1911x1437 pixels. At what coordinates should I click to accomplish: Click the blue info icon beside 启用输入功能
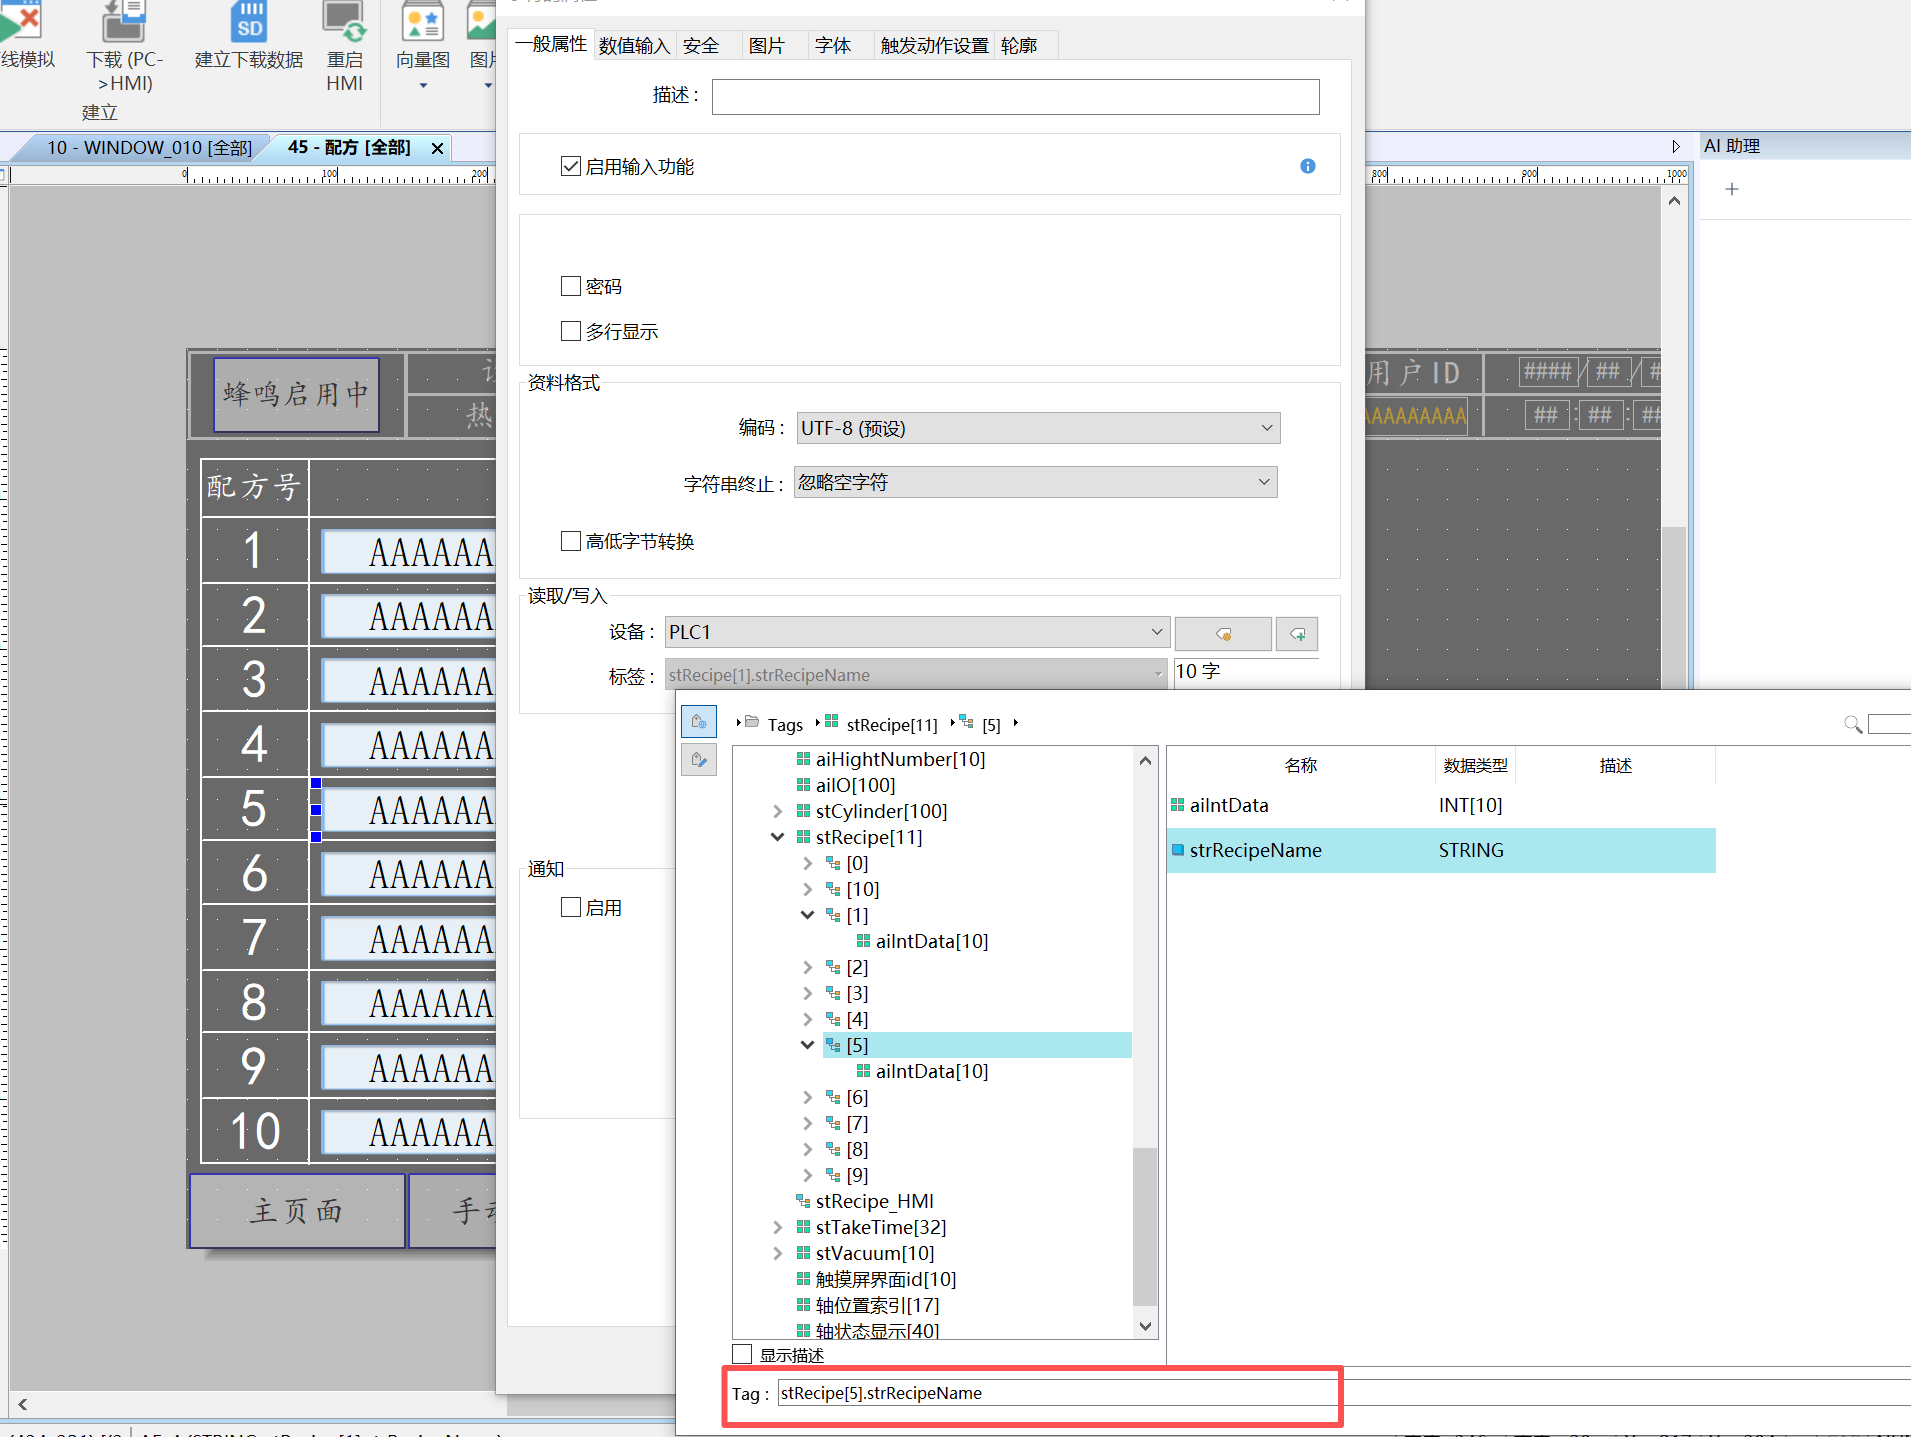pos(1307,166)
